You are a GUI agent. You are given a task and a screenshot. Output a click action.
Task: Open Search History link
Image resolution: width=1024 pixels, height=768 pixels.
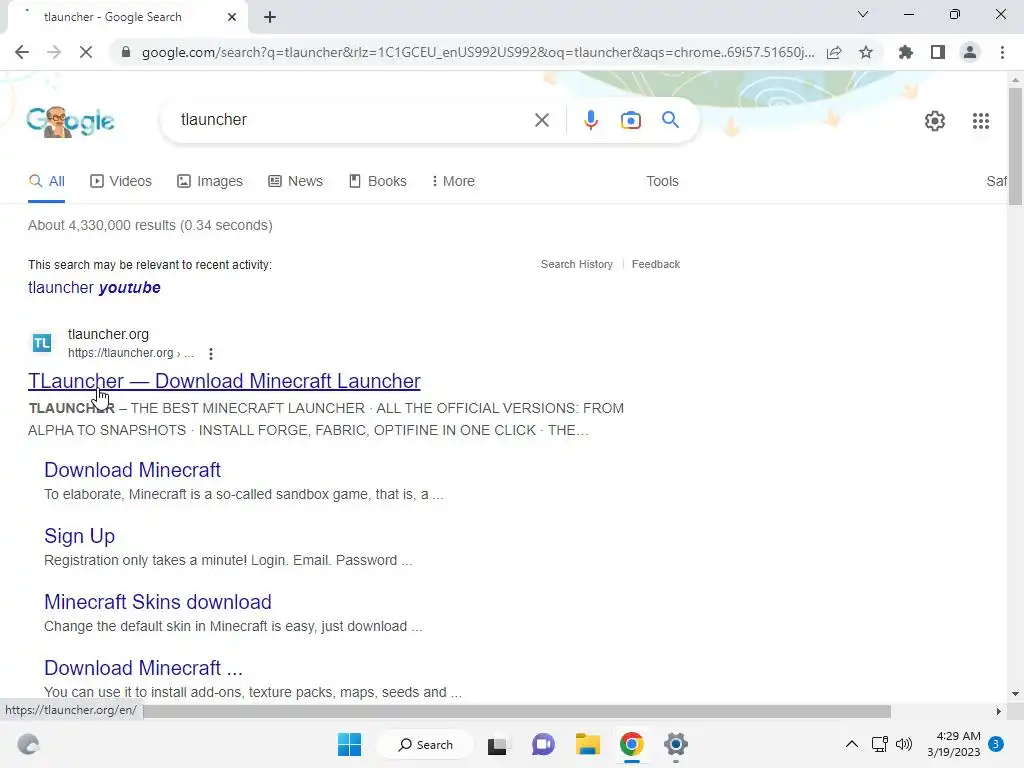[x=577, y=264]
